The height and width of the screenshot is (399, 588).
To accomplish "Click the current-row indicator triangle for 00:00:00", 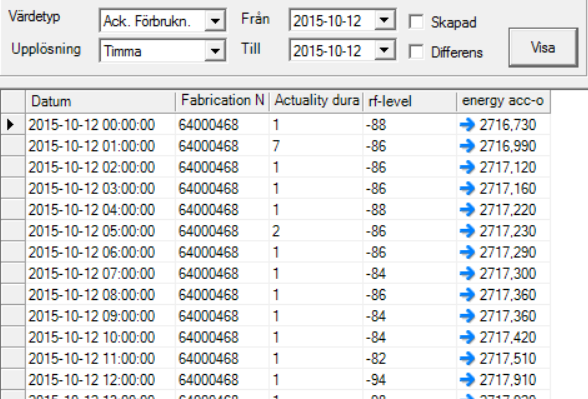I will (x=10, y=125).
